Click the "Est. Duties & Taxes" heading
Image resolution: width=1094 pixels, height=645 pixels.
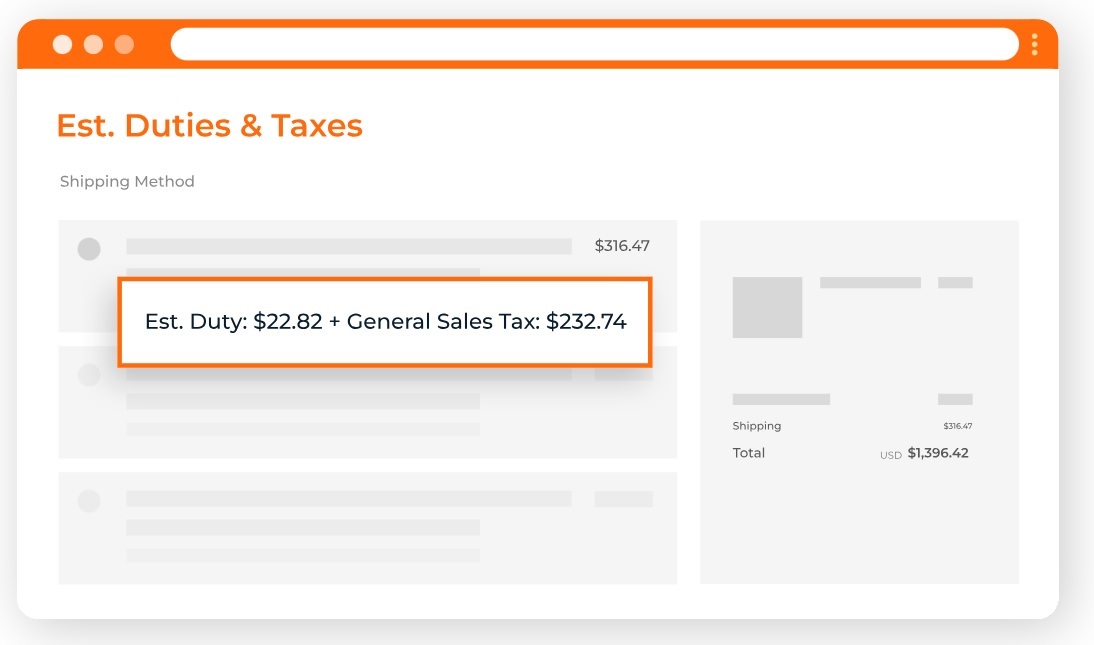[209, 126]
